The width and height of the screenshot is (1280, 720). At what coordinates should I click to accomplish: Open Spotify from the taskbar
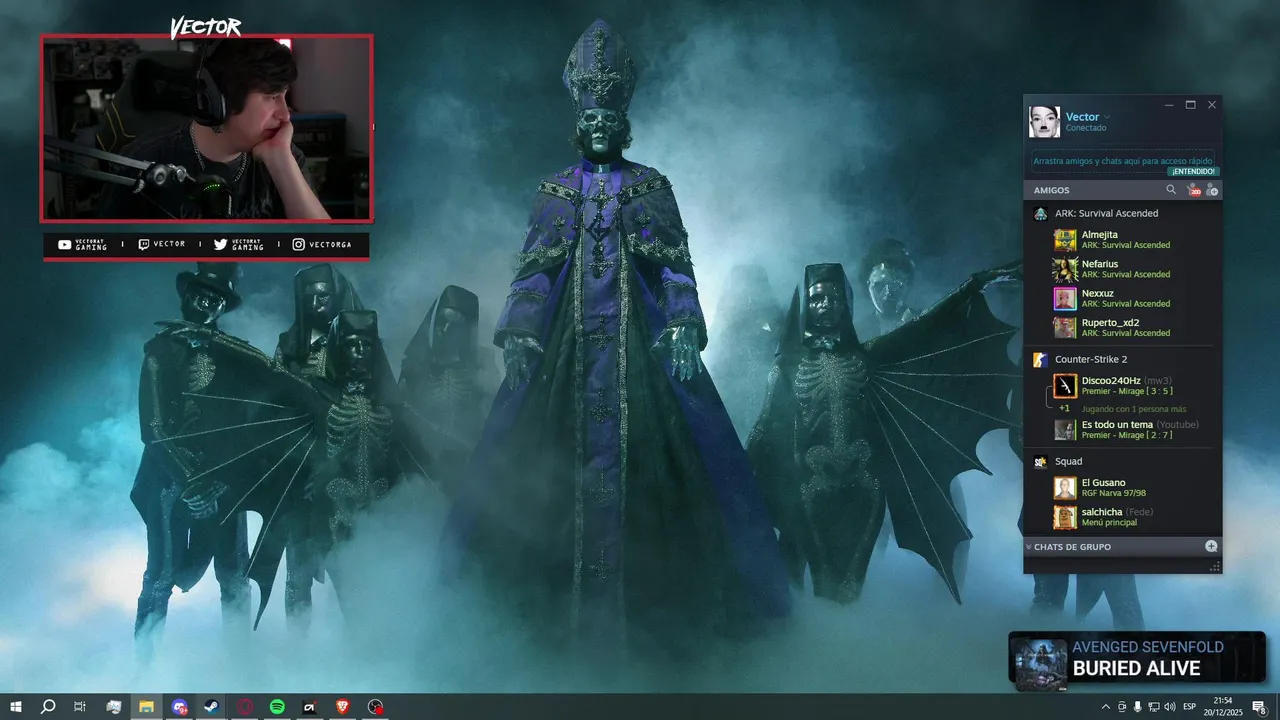click(277, 707)
